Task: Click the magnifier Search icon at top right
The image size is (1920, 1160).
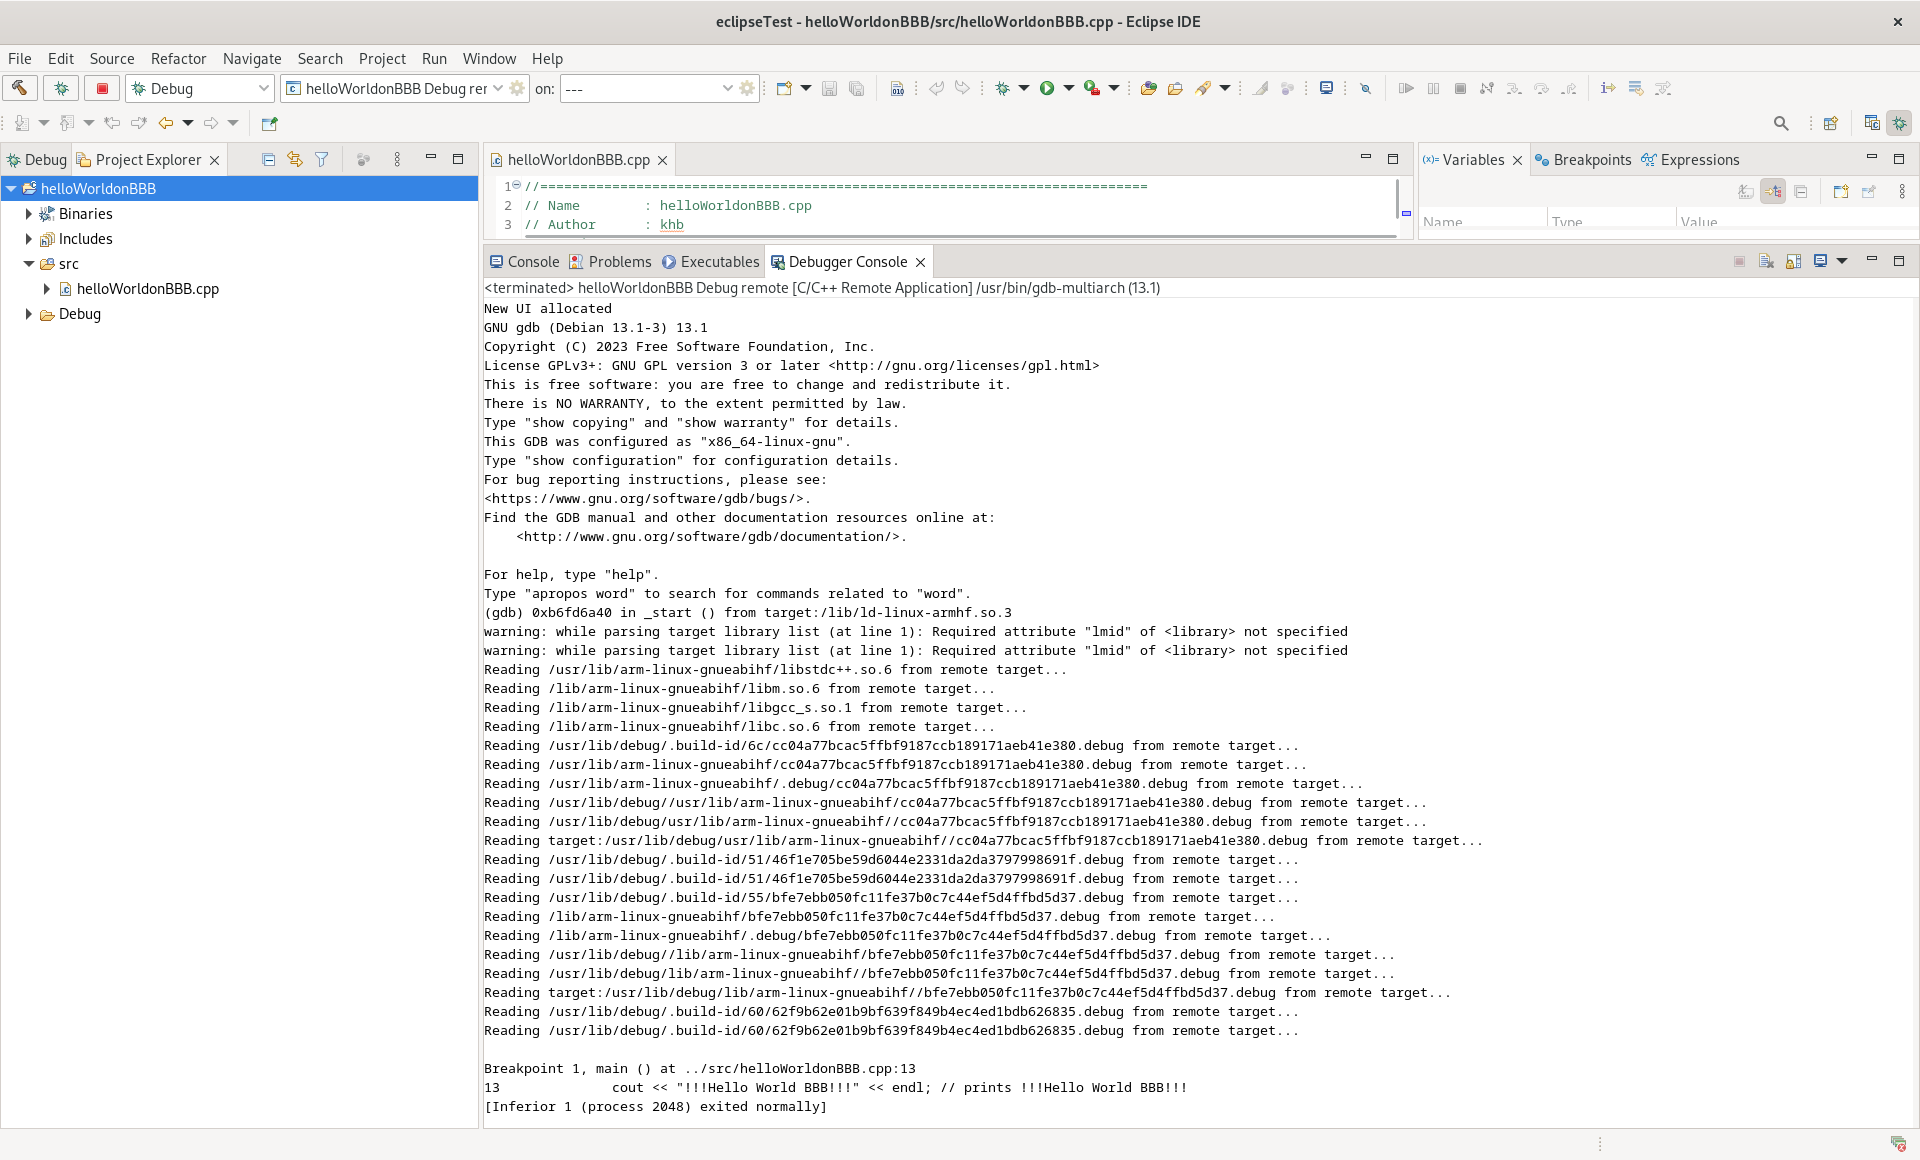Action: tap(1781, 123)
